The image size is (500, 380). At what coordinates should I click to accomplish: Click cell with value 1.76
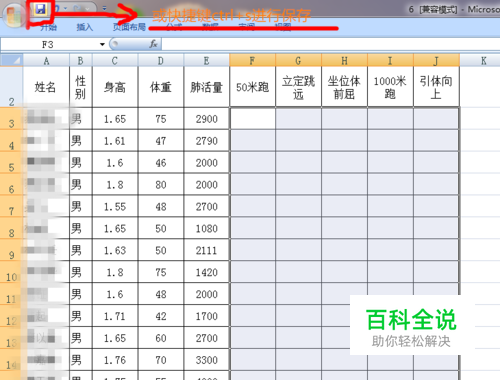[x=115, y=360]
